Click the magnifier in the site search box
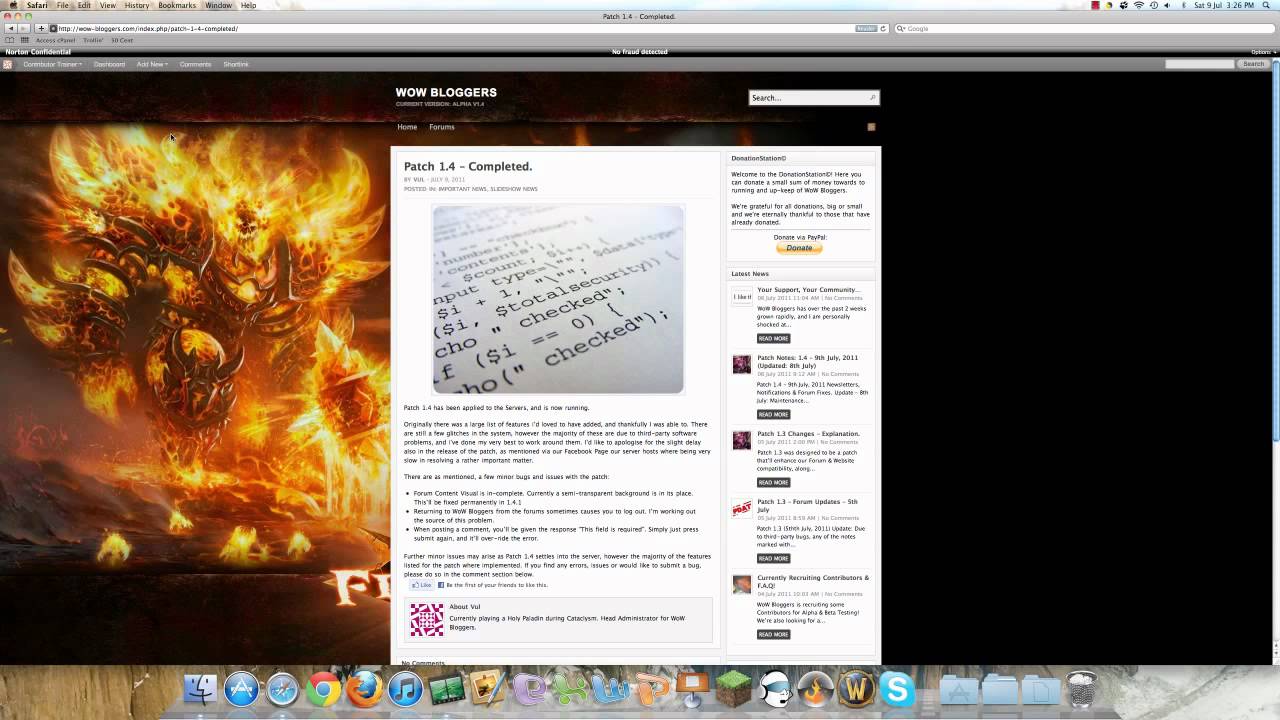The width and height of the screenshot is (1280, 720). [873, 98]
